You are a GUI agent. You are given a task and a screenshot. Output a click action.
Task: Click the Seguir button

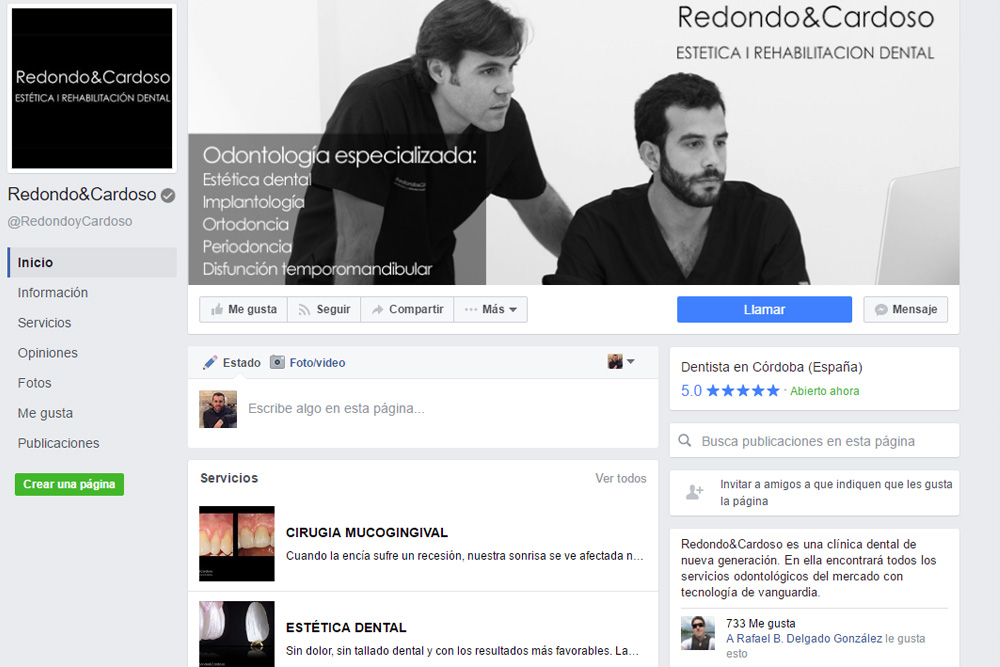324,309
